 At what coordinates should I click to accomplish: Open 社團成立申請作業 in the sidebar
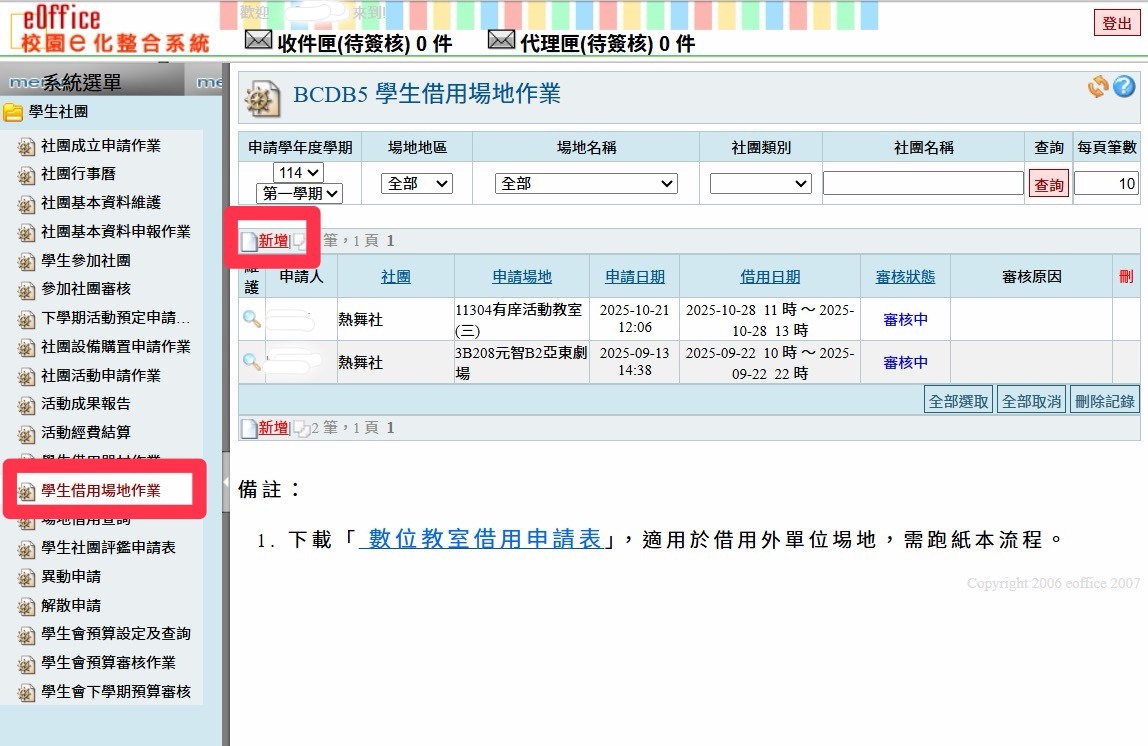click(101, 146)
